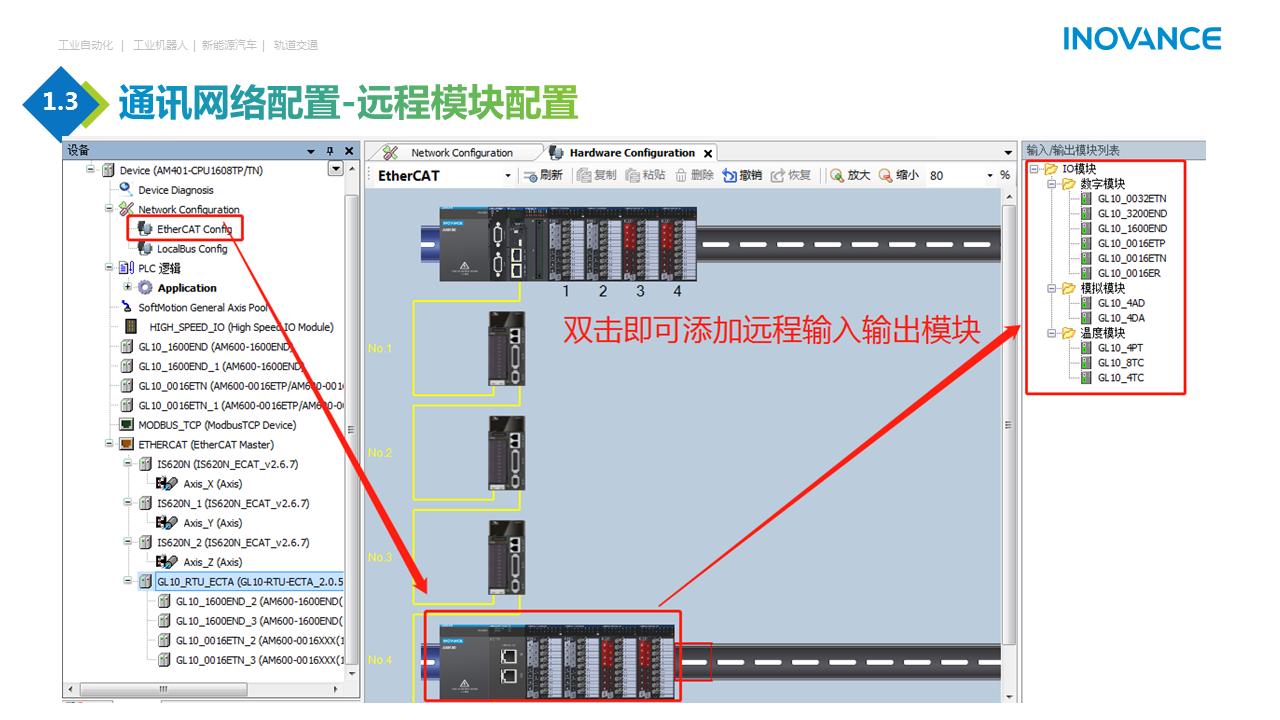Screen dimensions: 1280x720
Task: Select the Axis_X axis icon
Action: [167, 484]
